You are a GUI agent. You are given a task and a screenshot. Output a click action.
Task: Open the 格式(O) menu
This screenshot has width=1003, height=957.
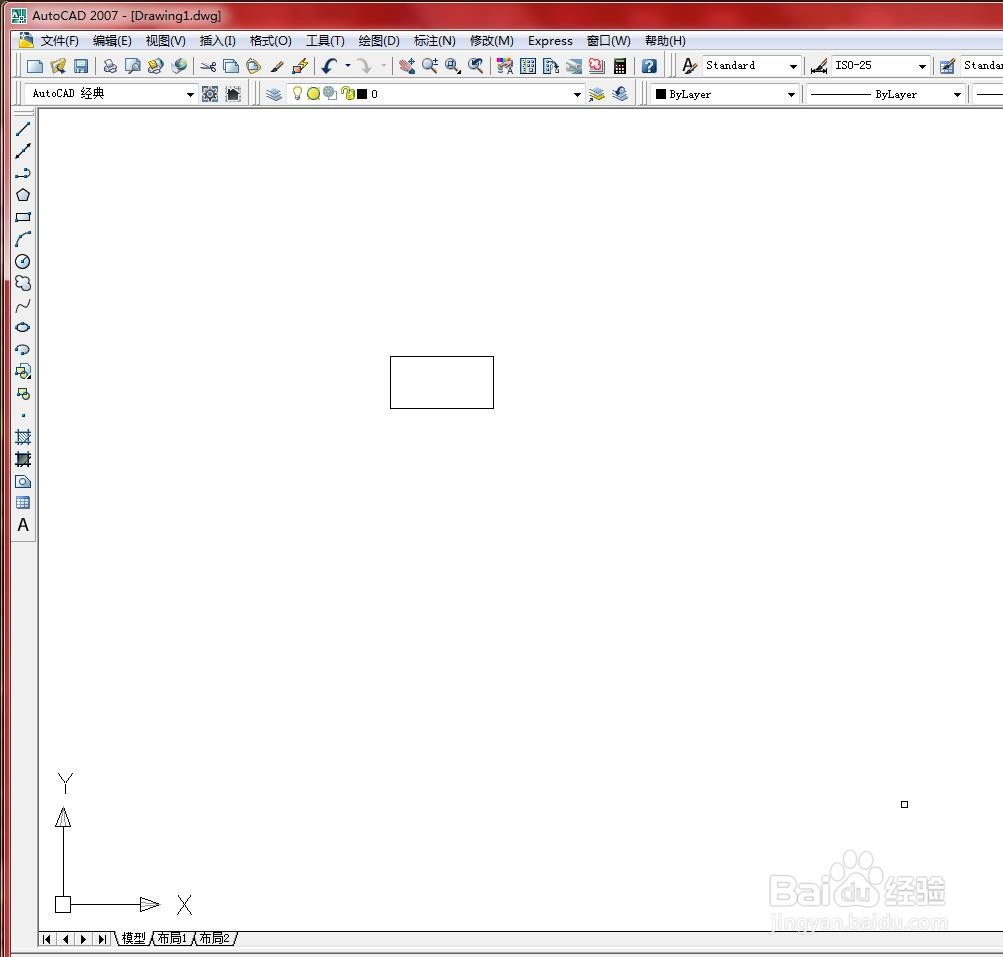(271, 41)
